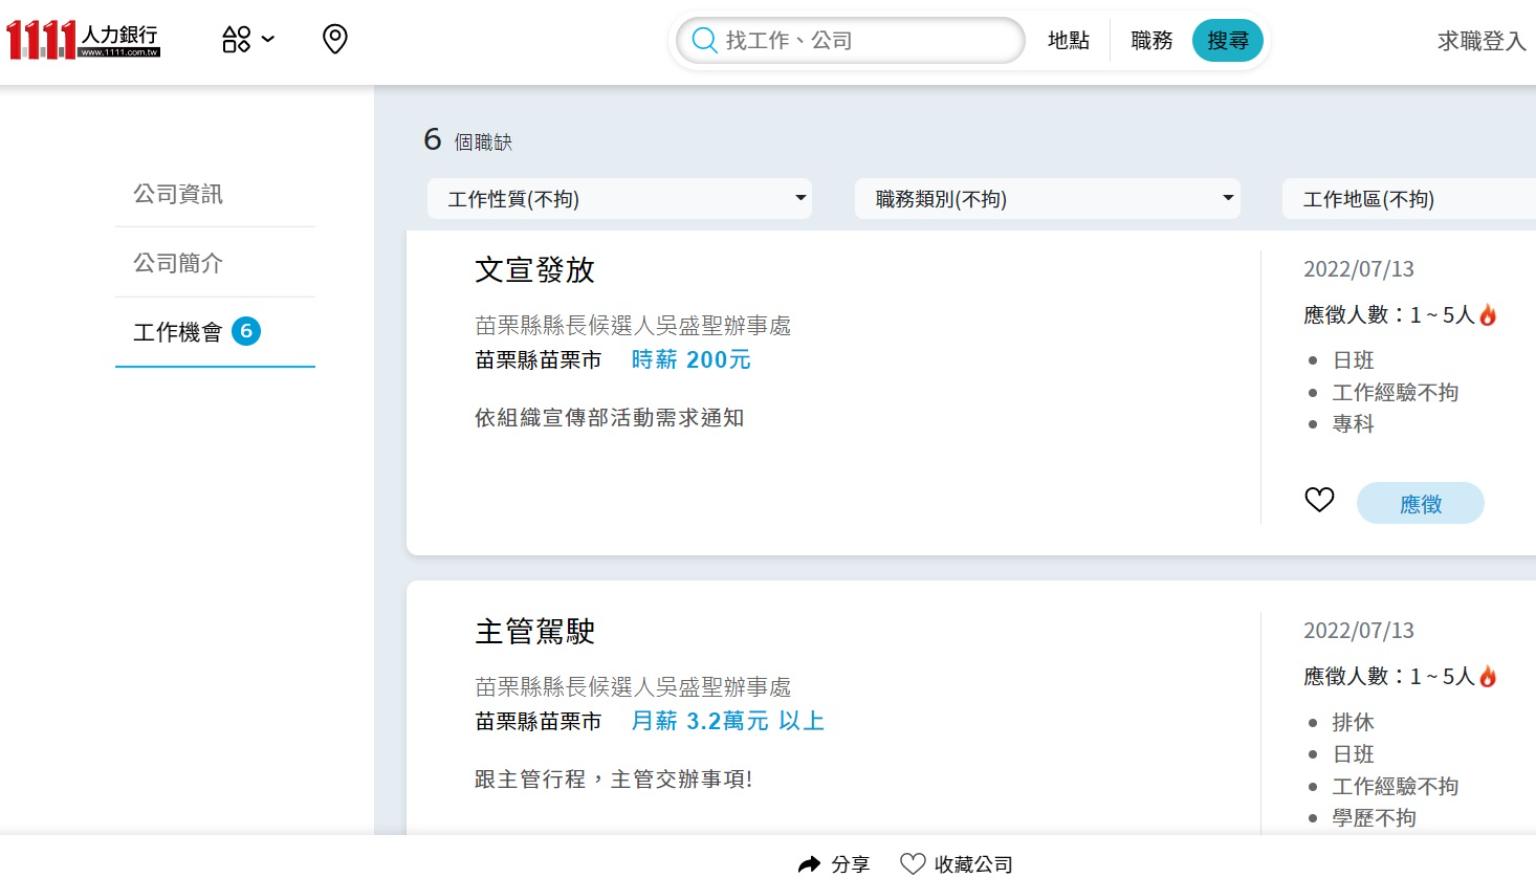Apply to 文宣發放 with 應徵 button
Viewport: 1536px width, 891px height.
pyautogui.click(x=1420, y=504)
